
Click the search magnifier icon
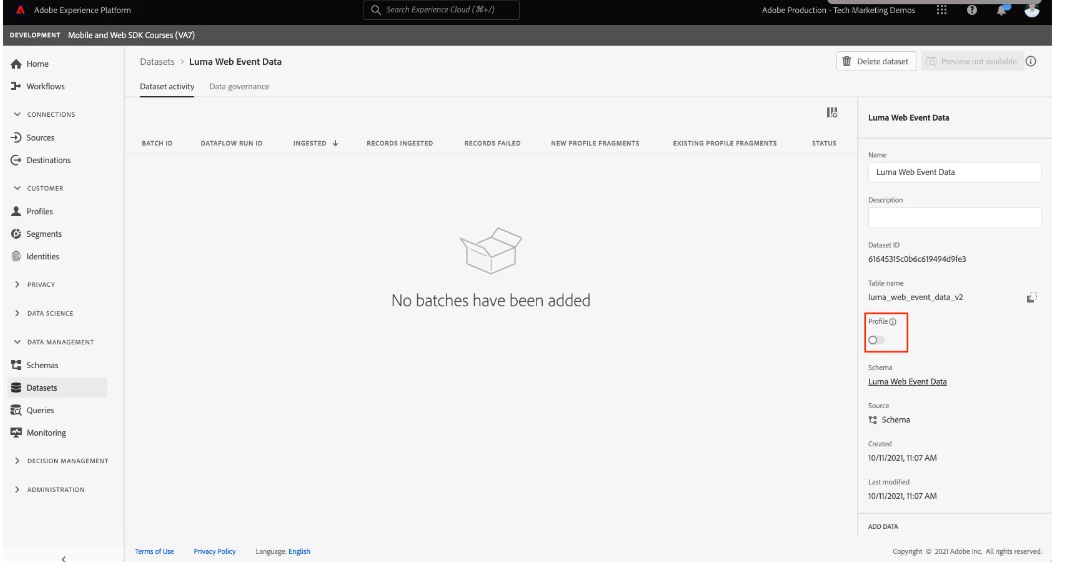coord(376,10)
